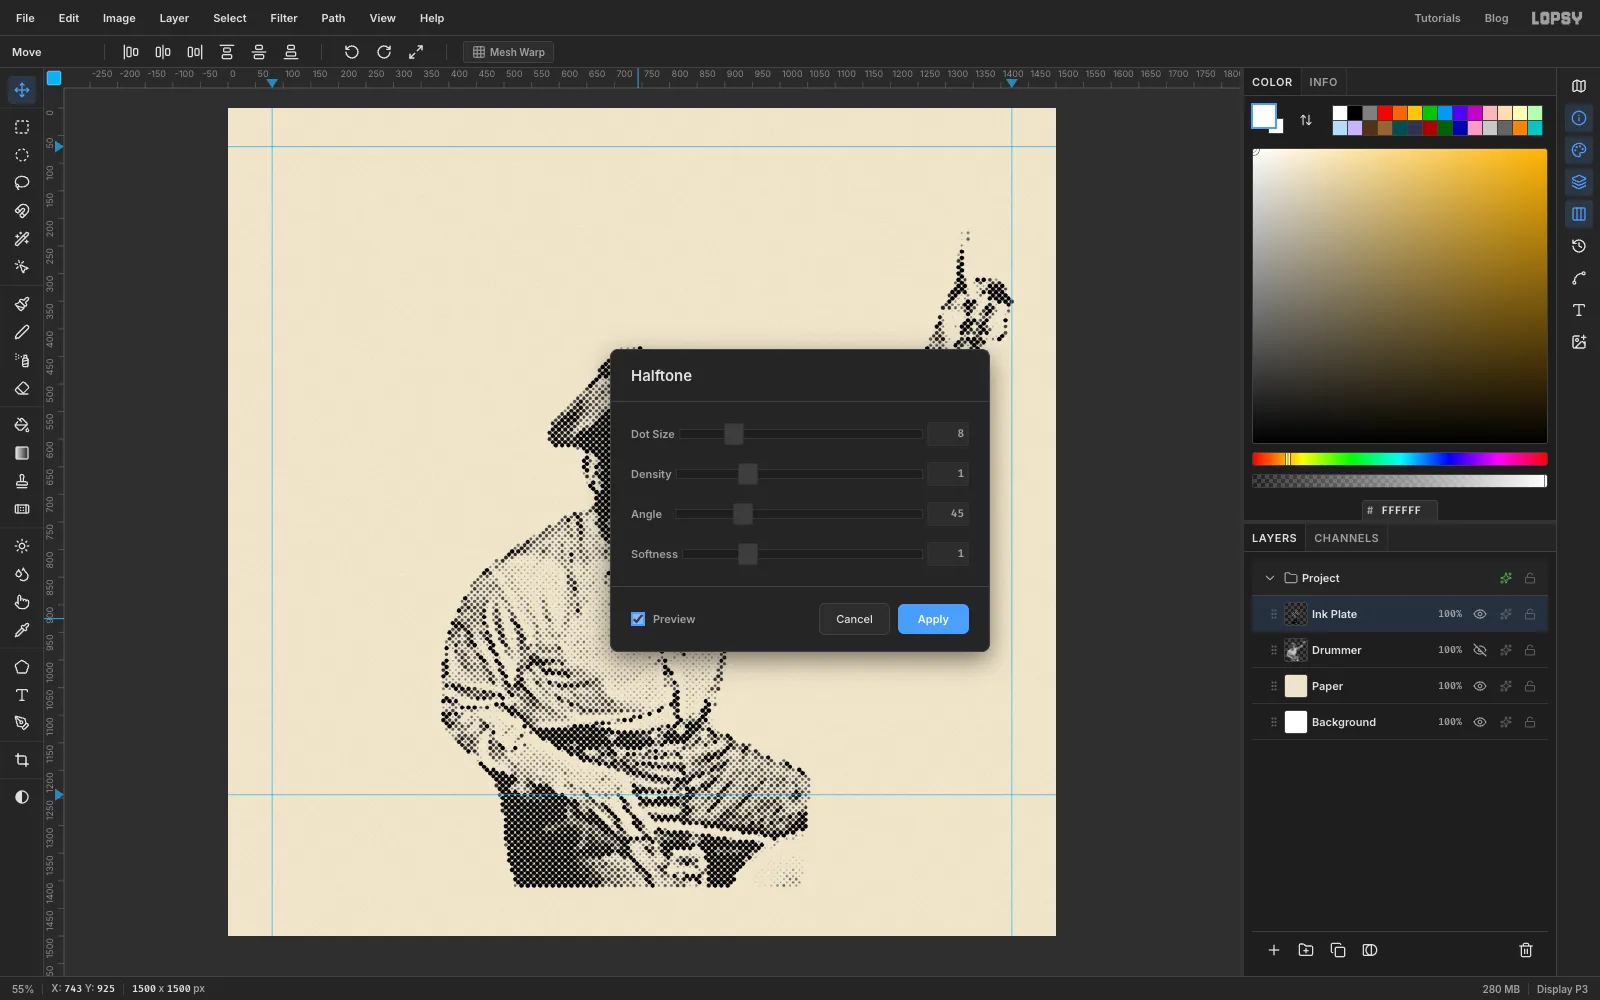Add a new layer with plus icon
Image resolution: width=1600 pixels, height=1000 pixels.
point(1273,950)
